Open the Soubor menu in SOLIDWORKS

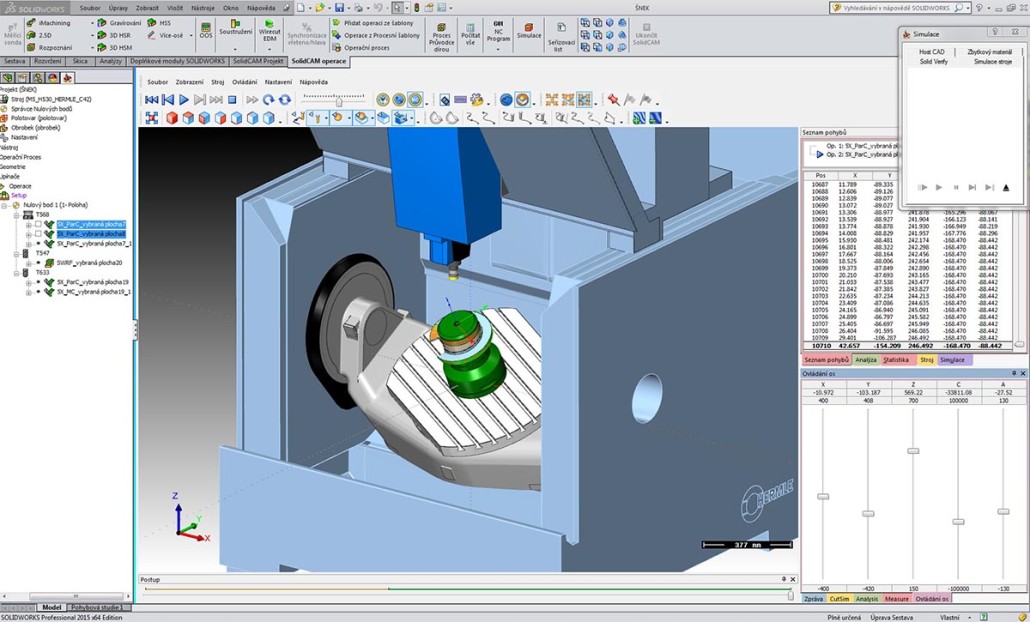pos(90,8)
